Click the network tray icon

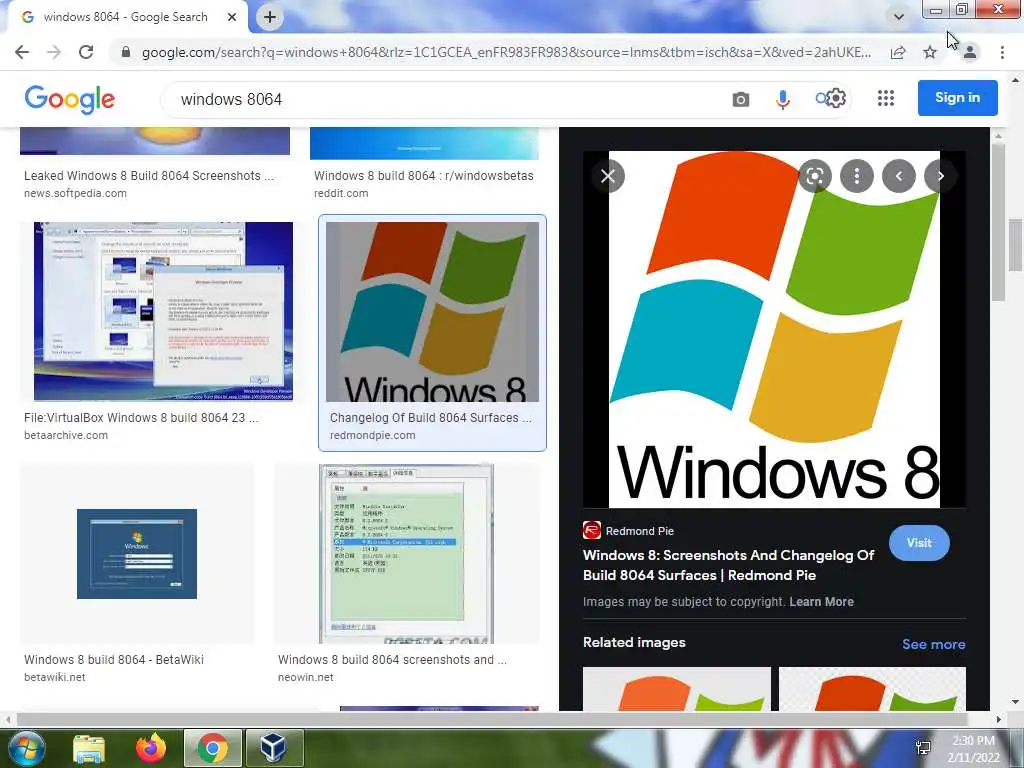point(923,748)
